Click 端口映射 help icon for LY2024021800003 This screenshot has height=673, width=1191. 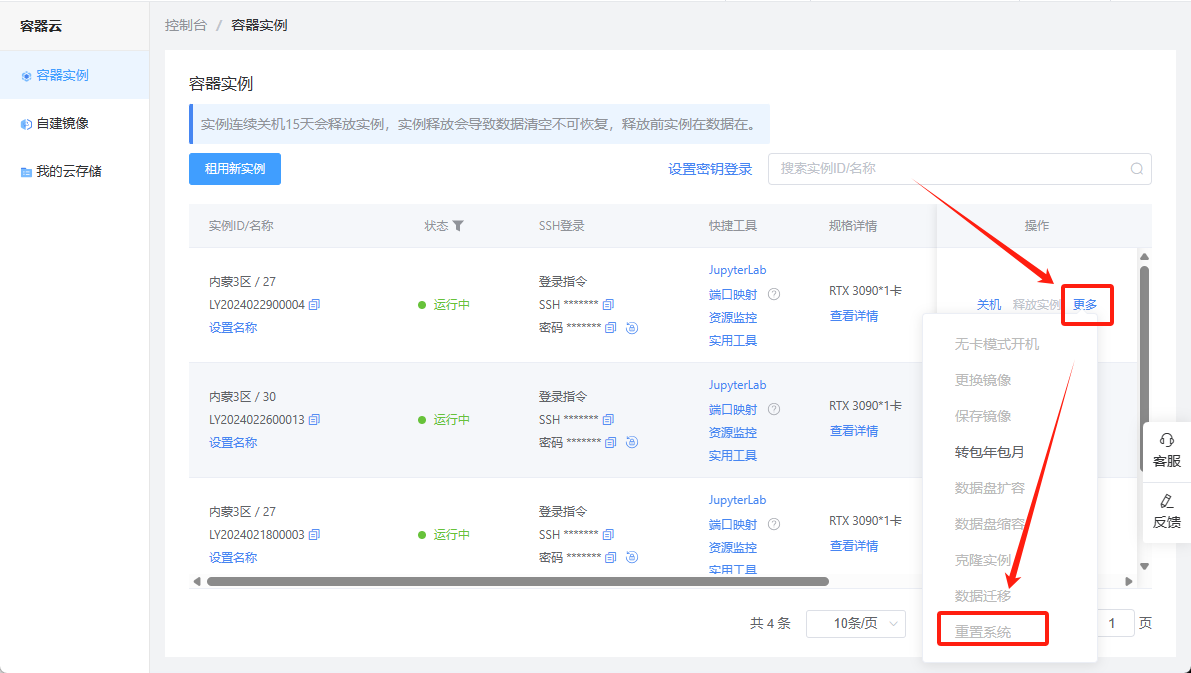click(774, 524)
